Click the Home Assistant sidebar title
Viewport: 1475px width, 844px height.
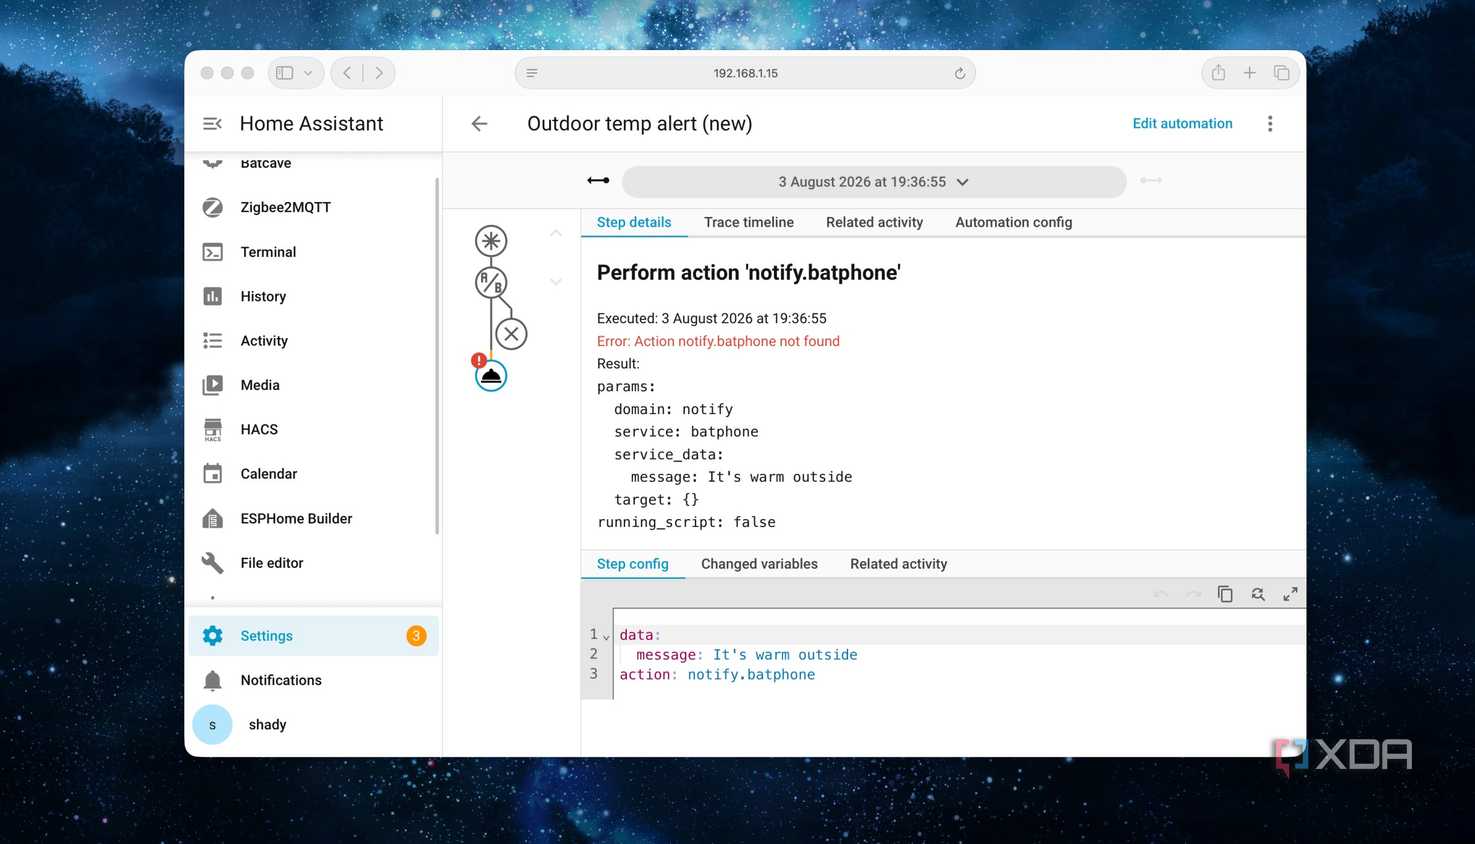click(x=312, y=124)
